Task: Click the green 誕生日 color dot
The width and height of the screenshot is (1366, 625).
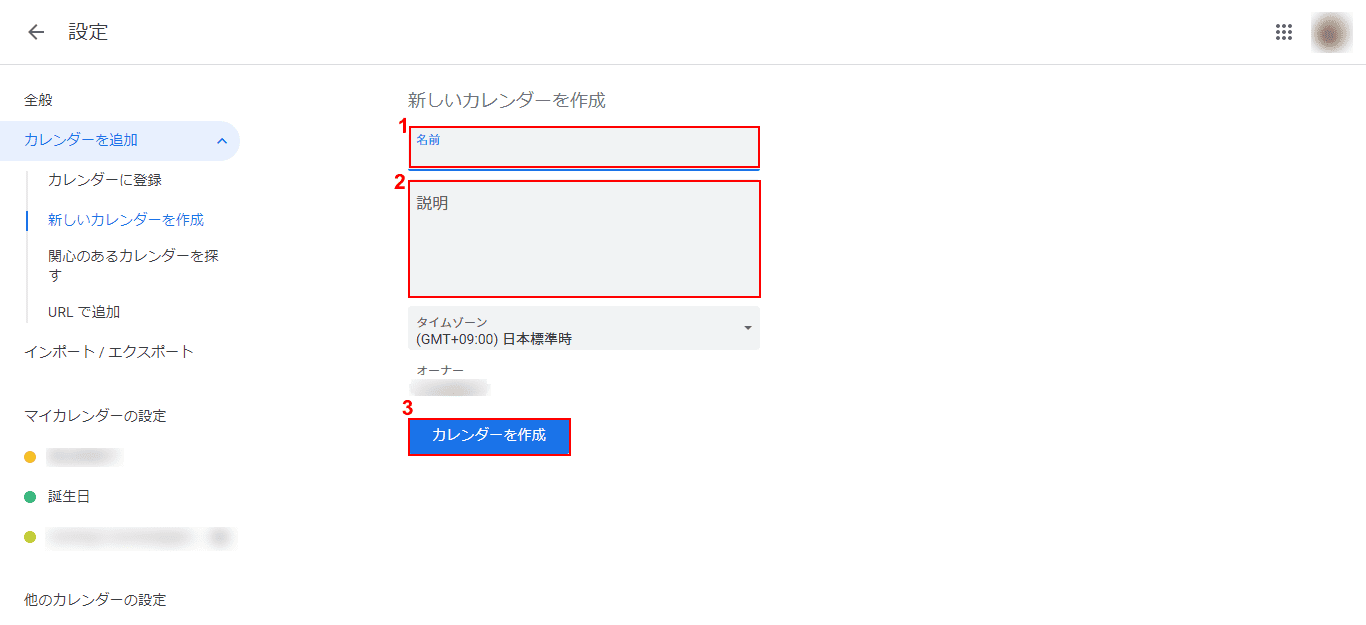Action: pyautogui.click(x=30, y=497)
